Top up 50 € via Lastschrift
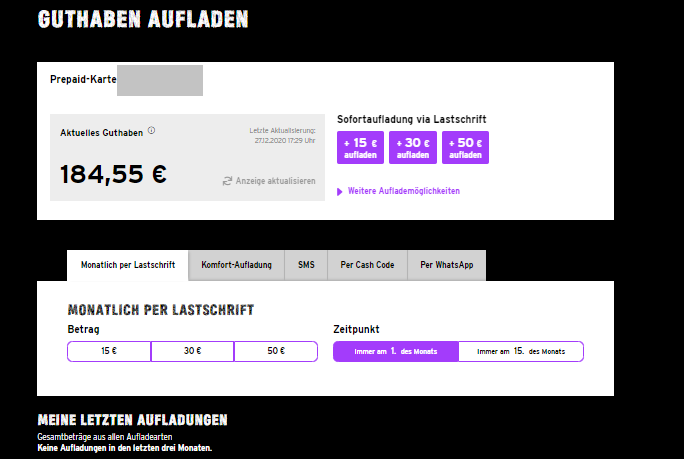The width and height of the screenshot is (684, 459). [x=465, y=147]
